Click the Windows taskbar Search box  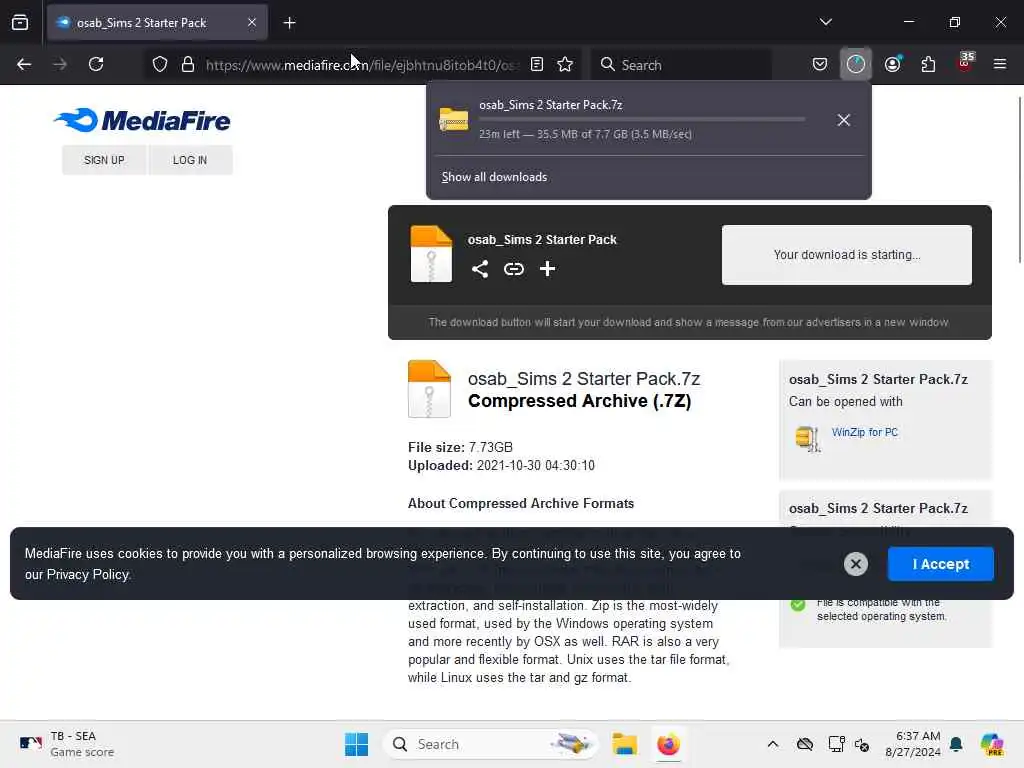click(491, 744)
